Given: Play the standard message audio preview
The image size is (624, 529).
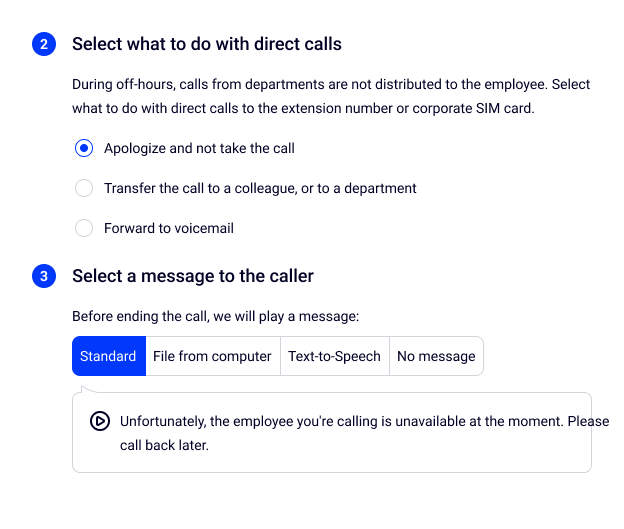Looking at the screenshot, I should pyautogui.click(x=99, y=421).
